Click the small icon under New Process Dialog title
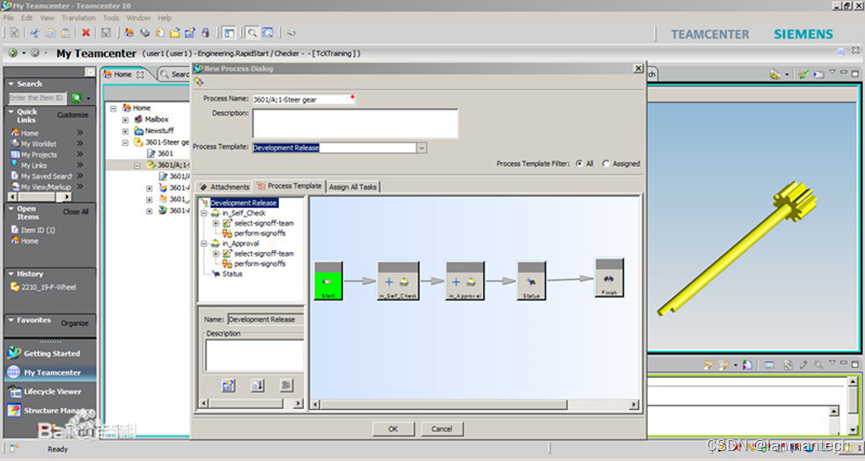 (x=199, y=82)
